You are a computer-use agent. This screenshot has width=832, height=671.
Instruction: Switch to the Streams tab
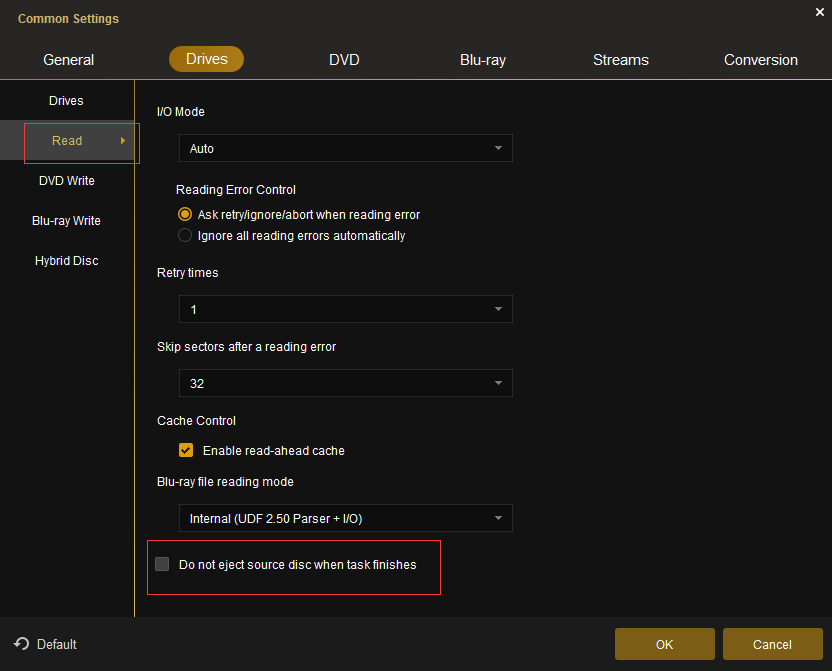(621, 60)
